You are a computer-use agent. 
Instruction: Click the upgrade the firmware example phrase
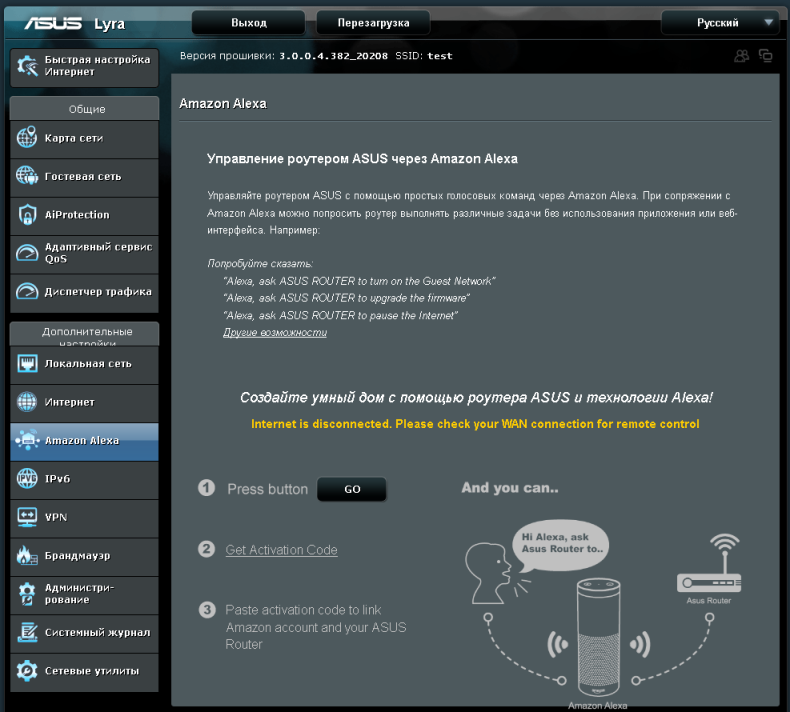pyautogui.click(x=347, y=298)
